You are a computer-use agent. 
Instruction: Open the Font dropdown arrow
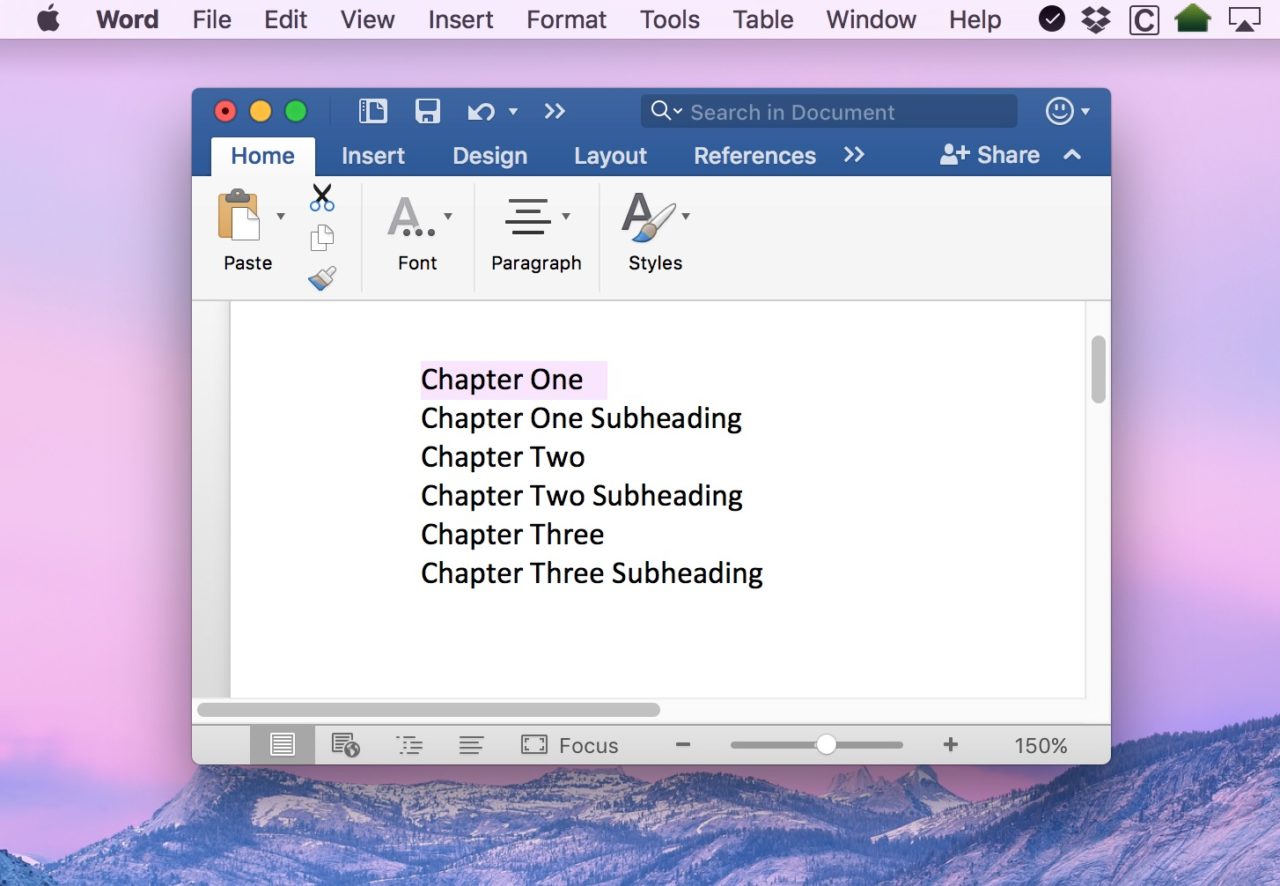point(447,215)
